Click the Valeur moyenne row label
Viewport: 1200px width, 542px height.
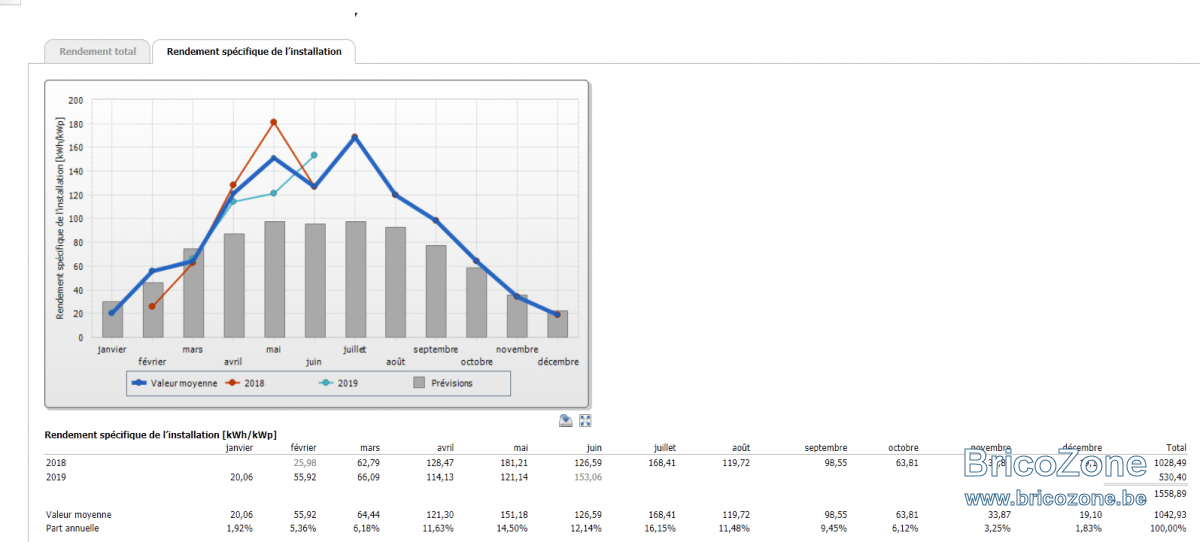[78, 514]
